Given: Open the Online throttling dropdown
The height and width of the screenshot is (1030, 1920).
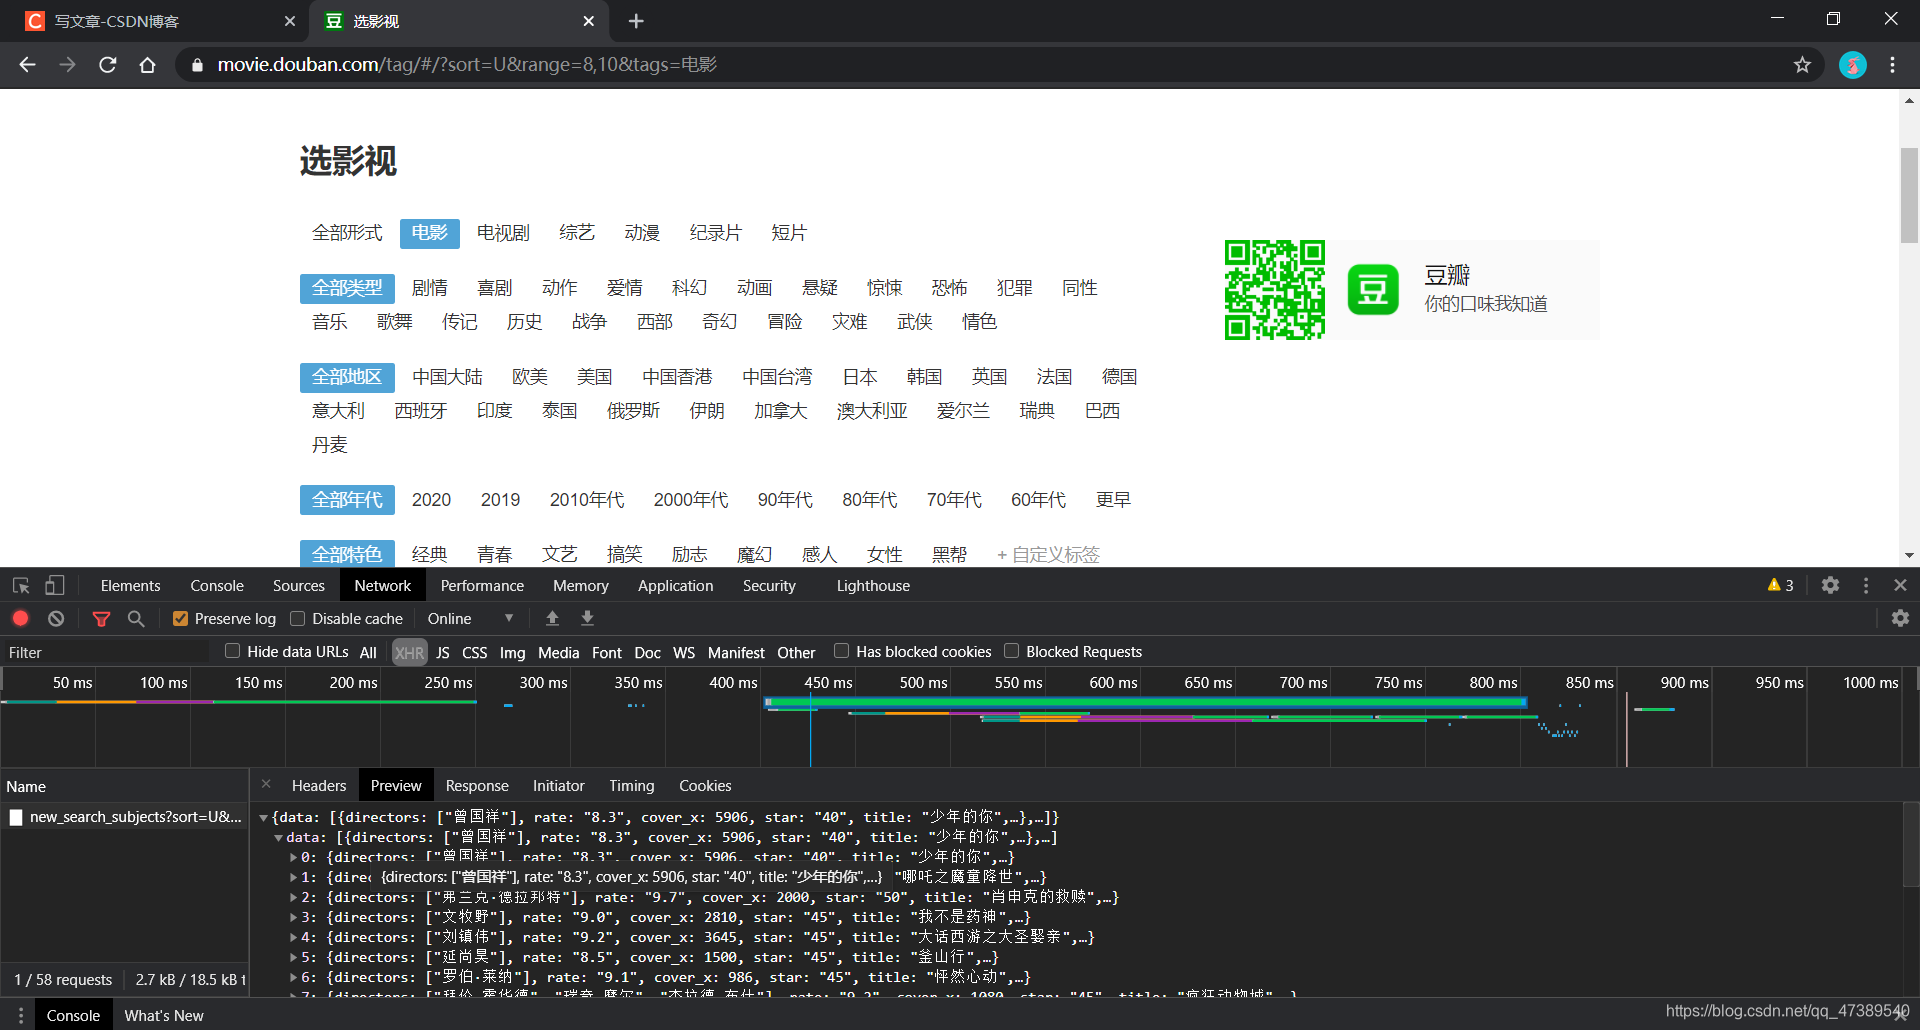Looking at the screenshot, I should click(470, 619).
